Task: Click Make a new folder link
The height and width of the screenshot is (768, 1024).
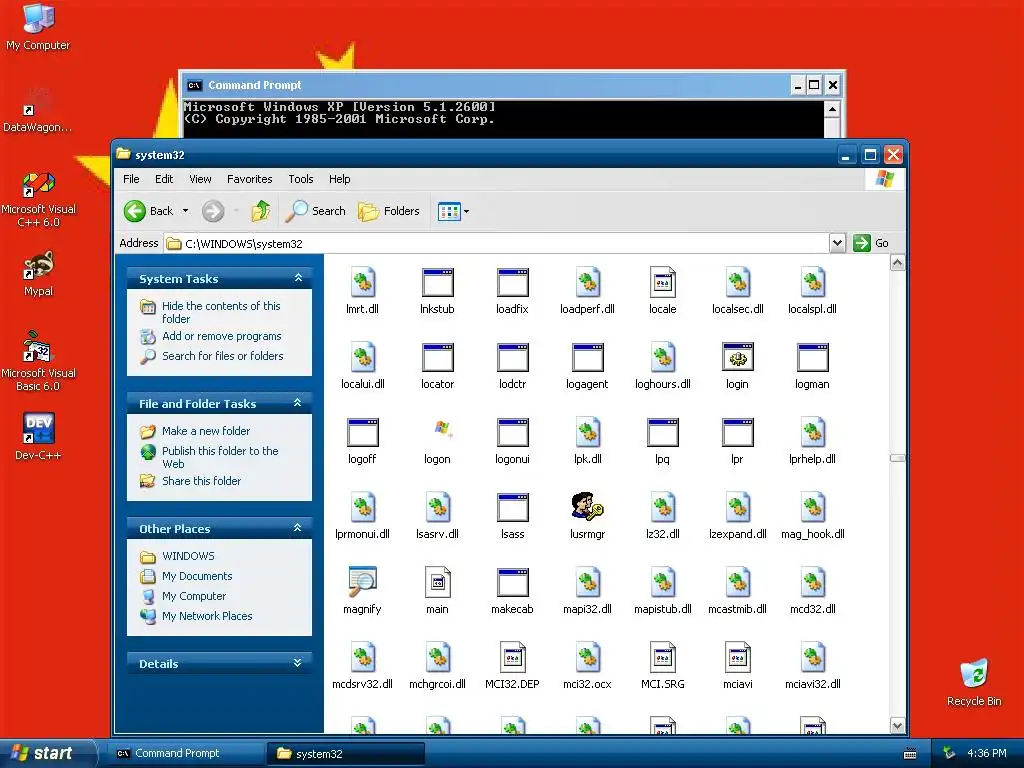Action: coord(206,431)
